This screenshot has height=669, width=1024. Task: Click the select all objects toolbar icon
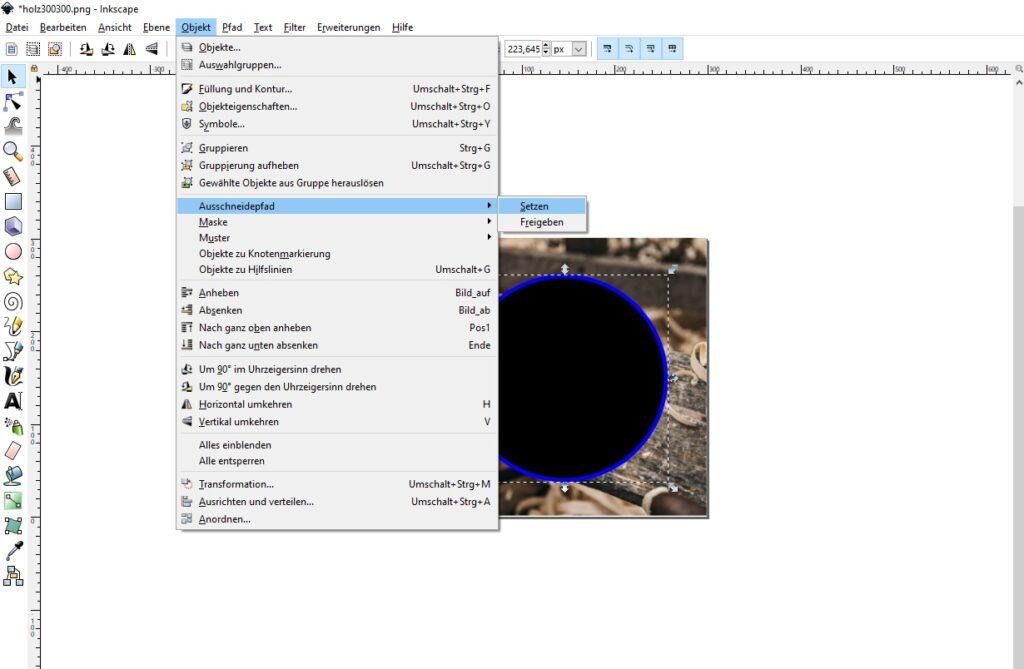[11, 49]
